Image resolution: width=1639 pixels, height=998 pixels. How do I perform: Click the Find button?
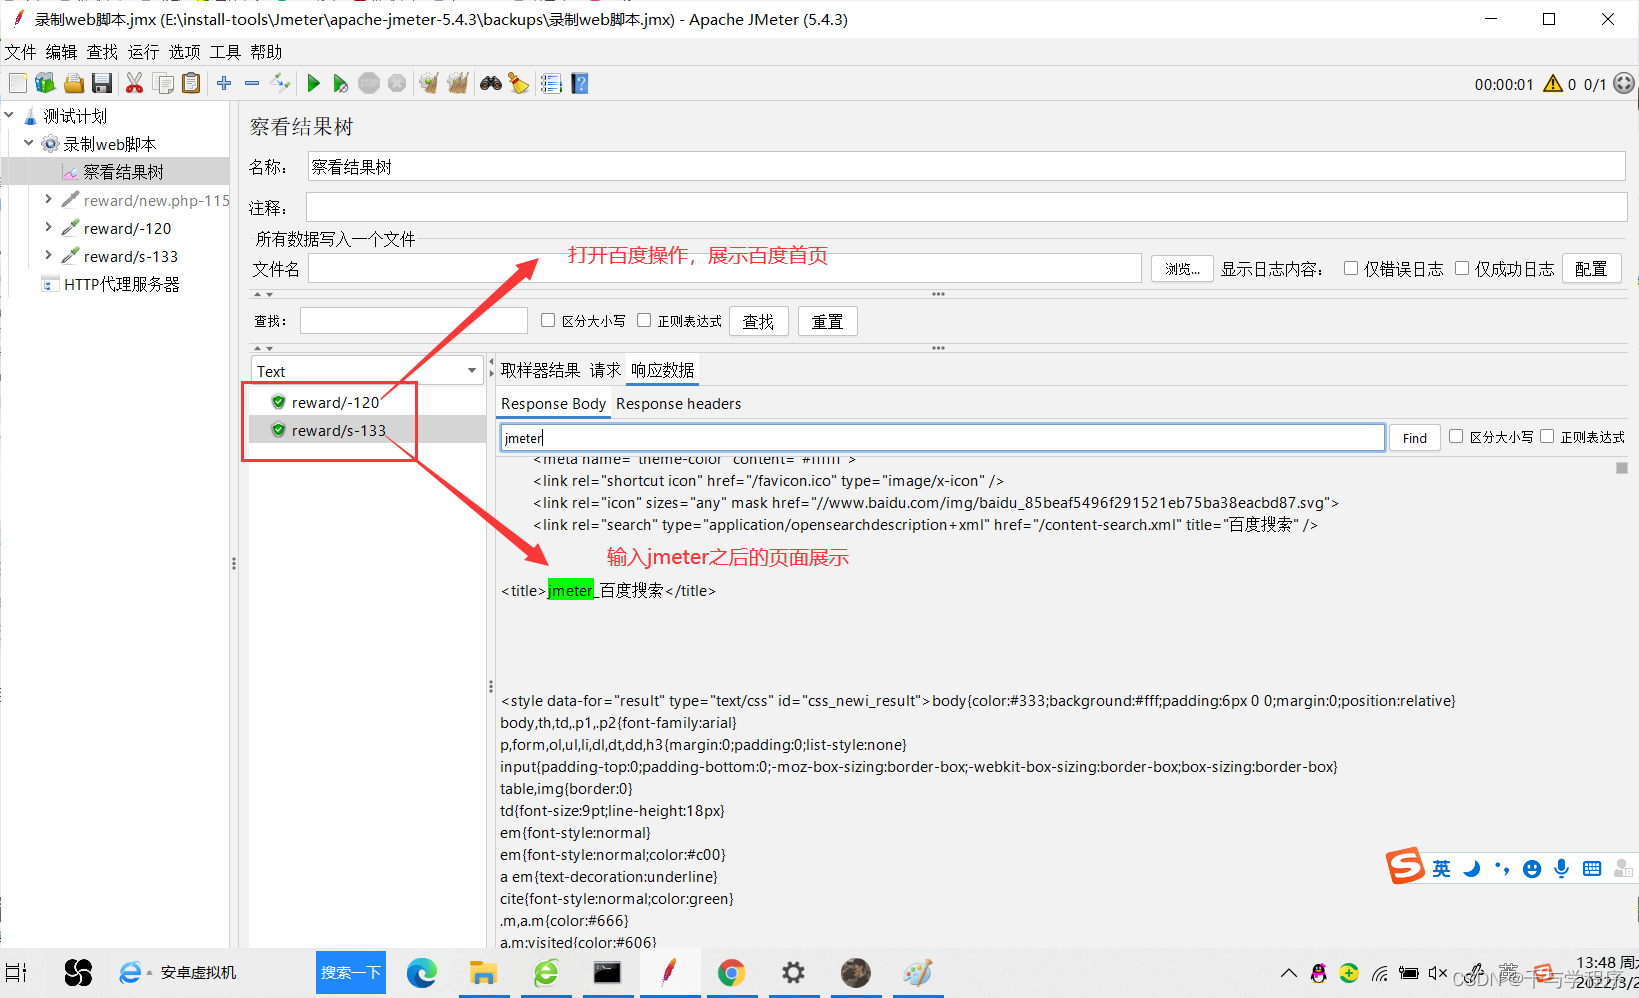click(x=1414, y=438)
